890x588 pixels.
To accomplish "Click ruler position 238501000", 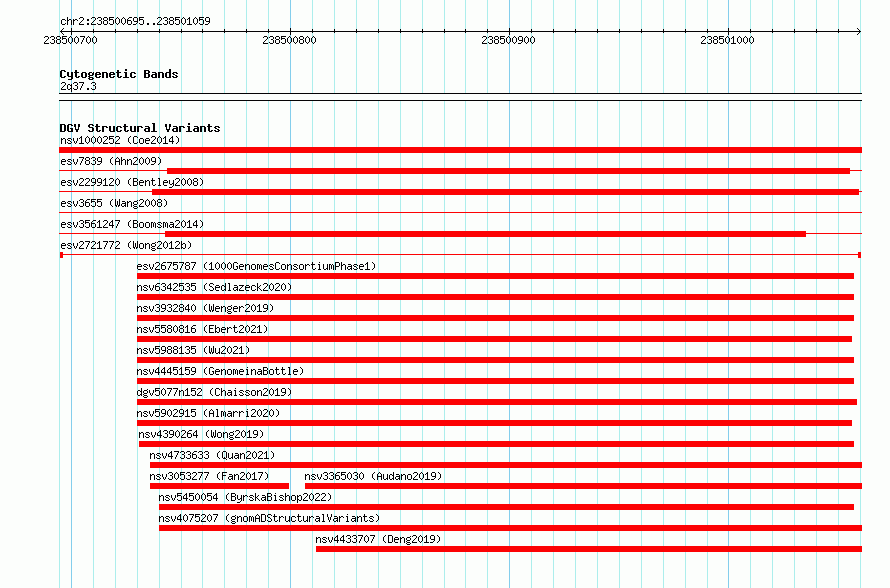I will [x=727, y=40].
